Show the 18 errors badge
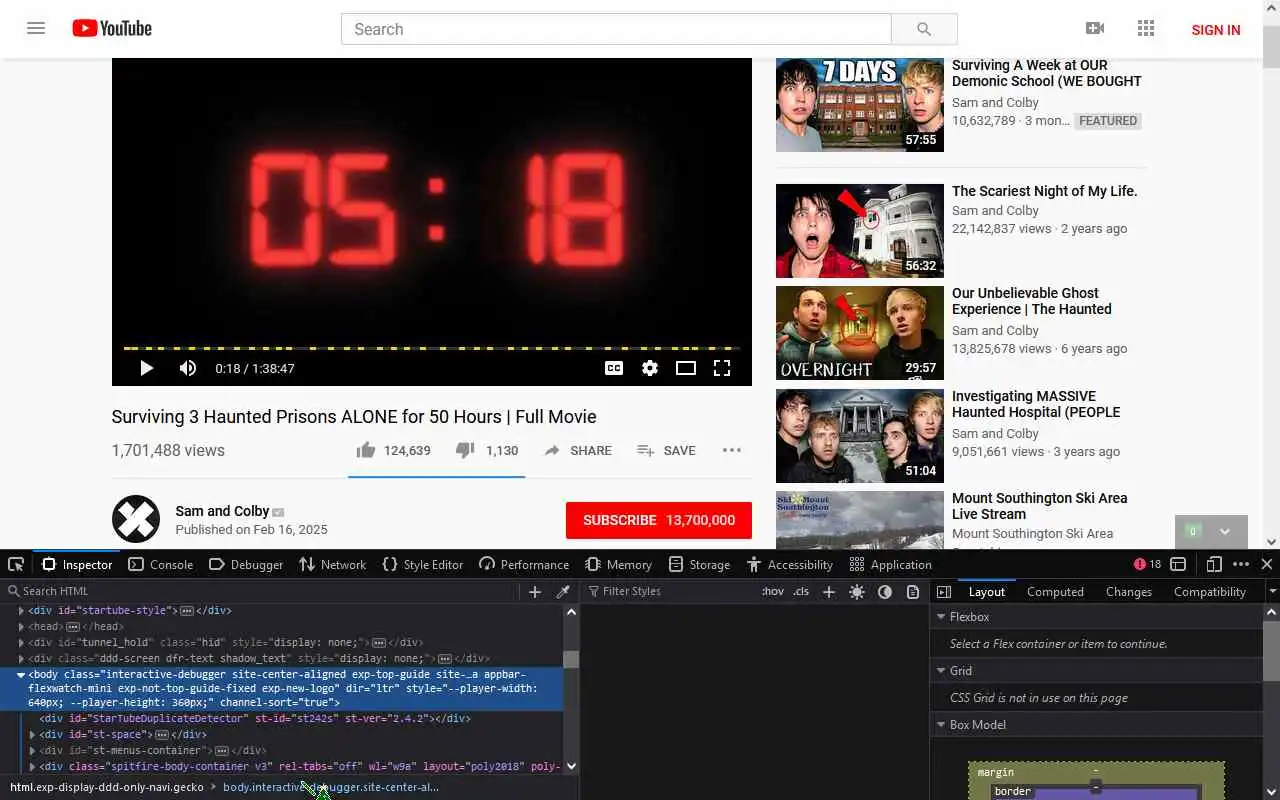The width and height of the screenshot is (1280, 800). tap(1148, 564)
